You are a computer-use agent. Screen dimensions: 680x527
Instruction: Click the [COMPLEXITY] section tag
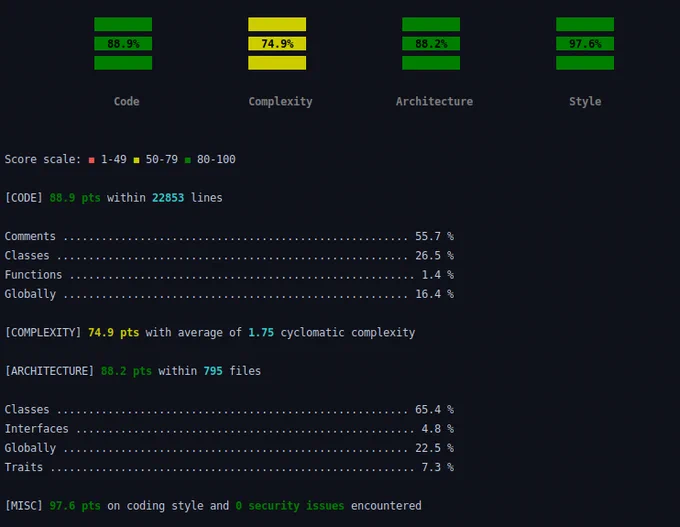[43, 333]
